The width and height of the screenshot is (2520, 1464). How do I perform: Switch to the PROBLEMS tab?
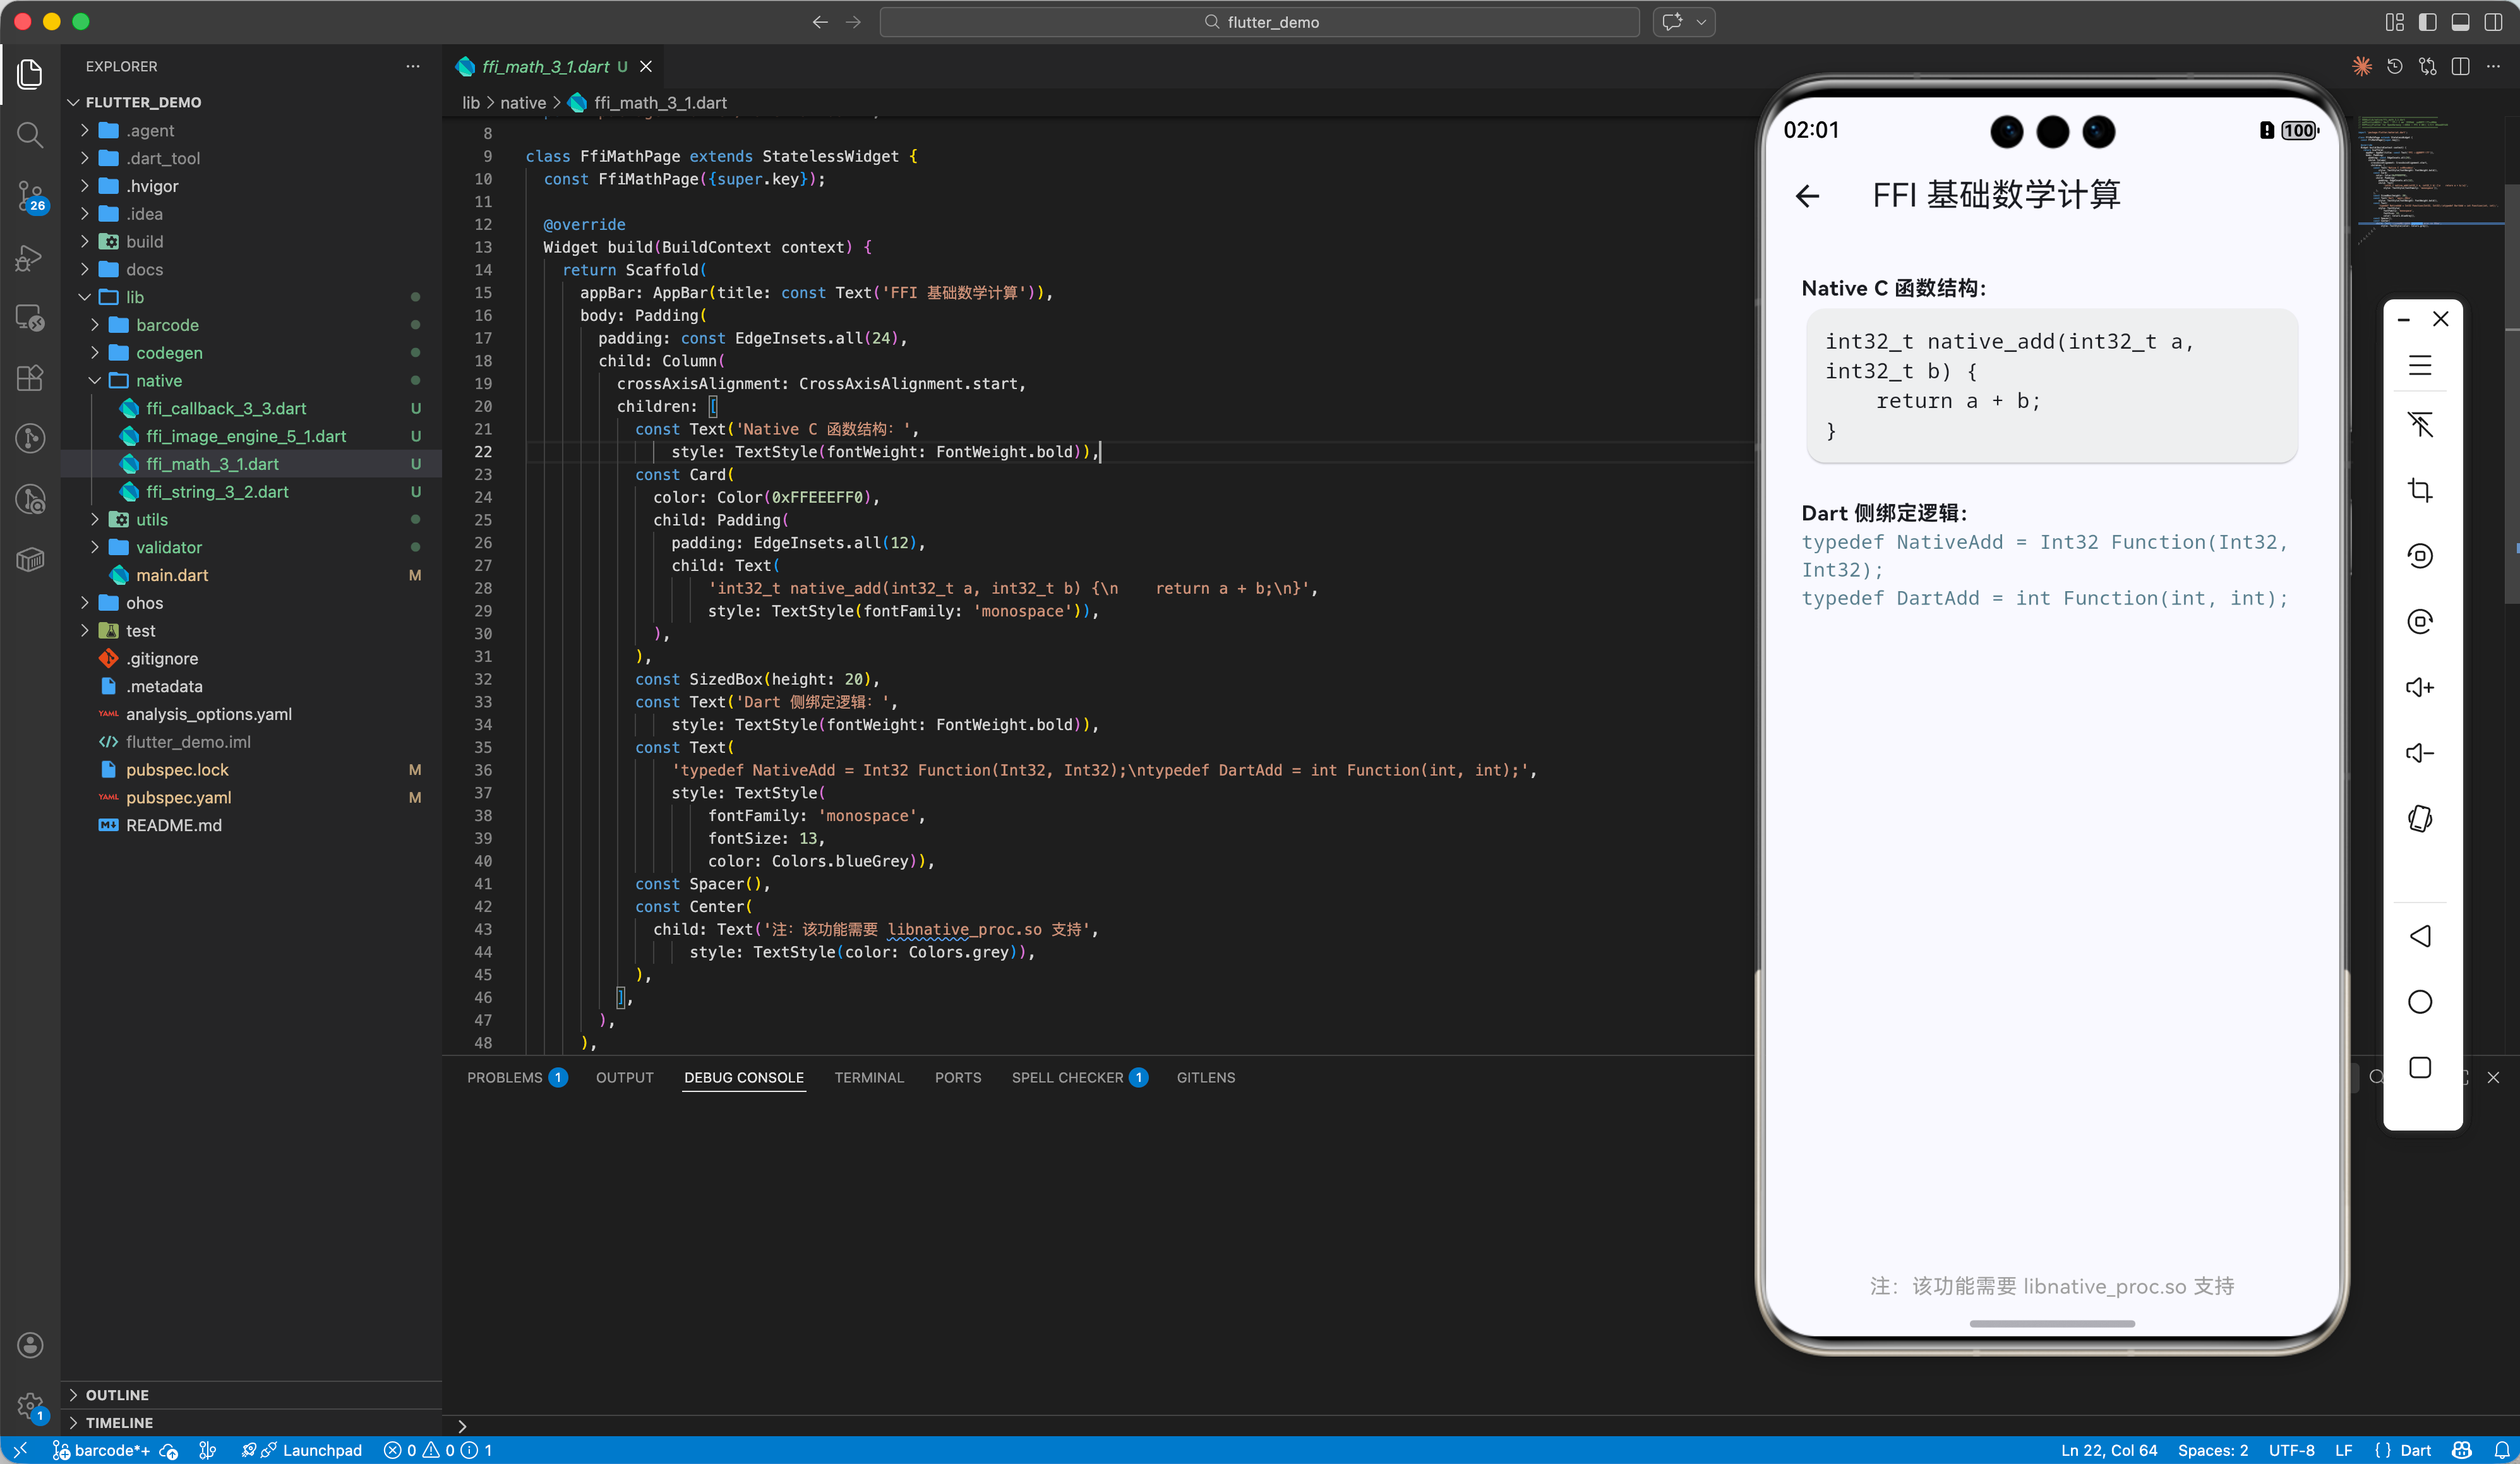(x=504, y=1077)
